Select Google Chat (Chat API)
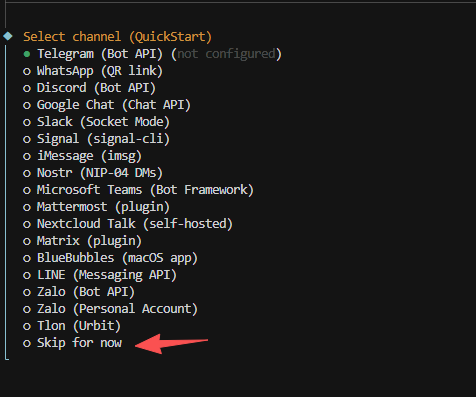476x397 pixels. pyautogui.click(x=107, y=105)
